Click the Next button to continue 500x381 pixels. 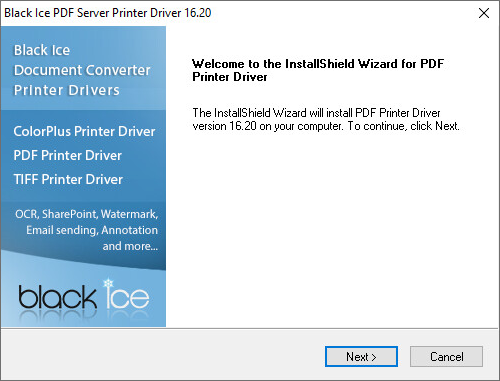coord(361,357)
